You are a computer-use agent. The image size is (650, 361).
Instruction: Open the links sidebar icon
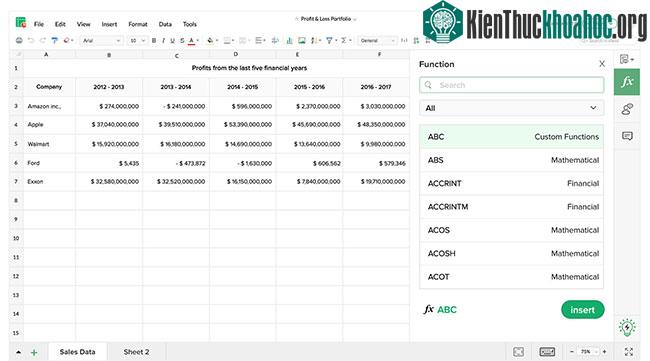(x=627, y=109)
